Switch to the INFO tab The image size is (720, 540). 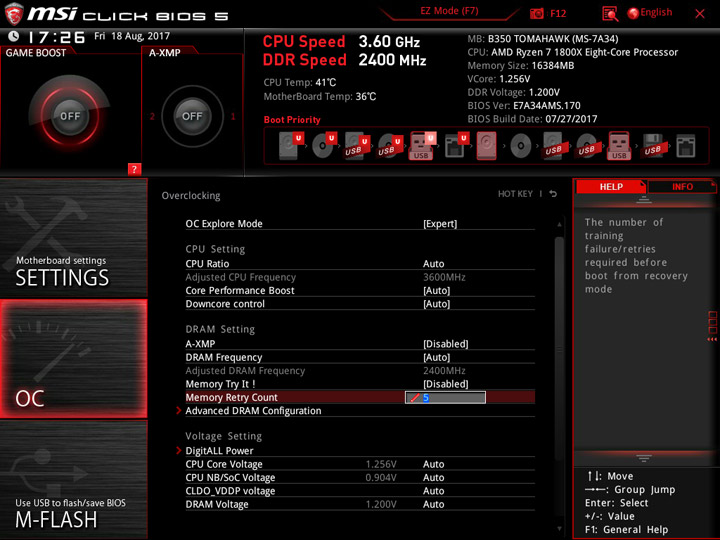pos(682,186)
